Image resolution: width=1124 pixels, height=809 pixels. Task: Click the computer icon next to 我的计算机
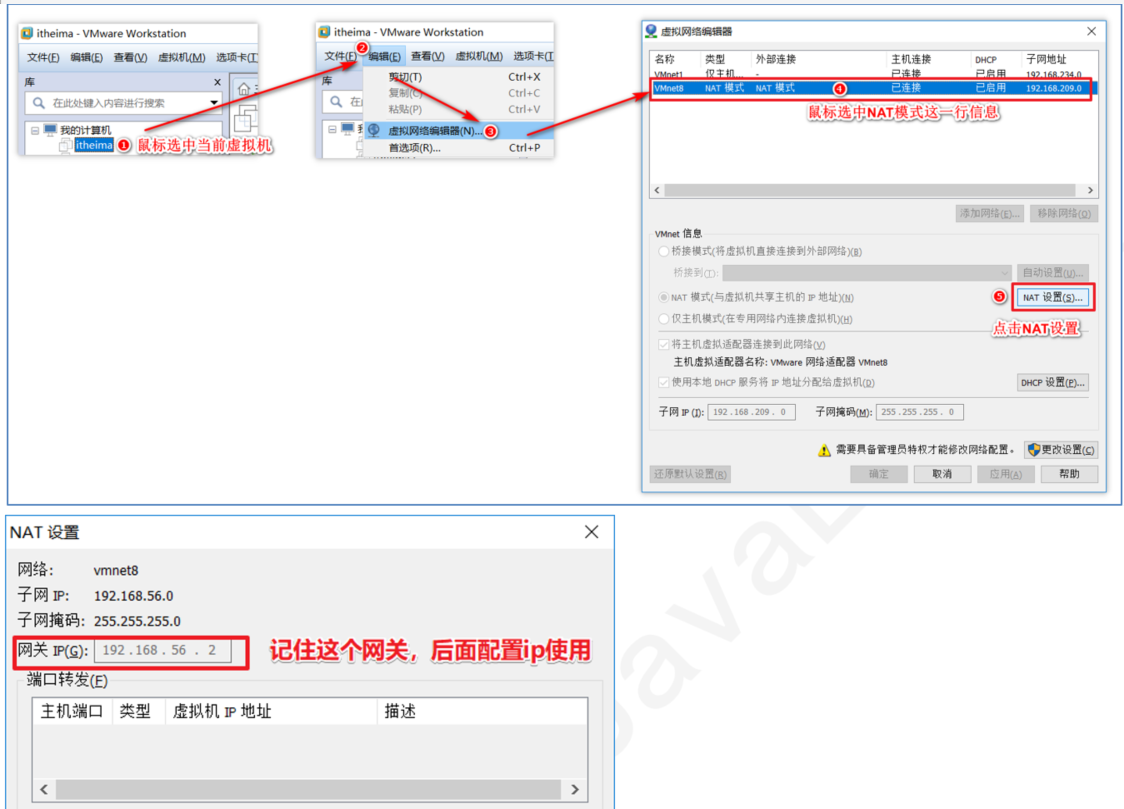[x=49, y=130]
